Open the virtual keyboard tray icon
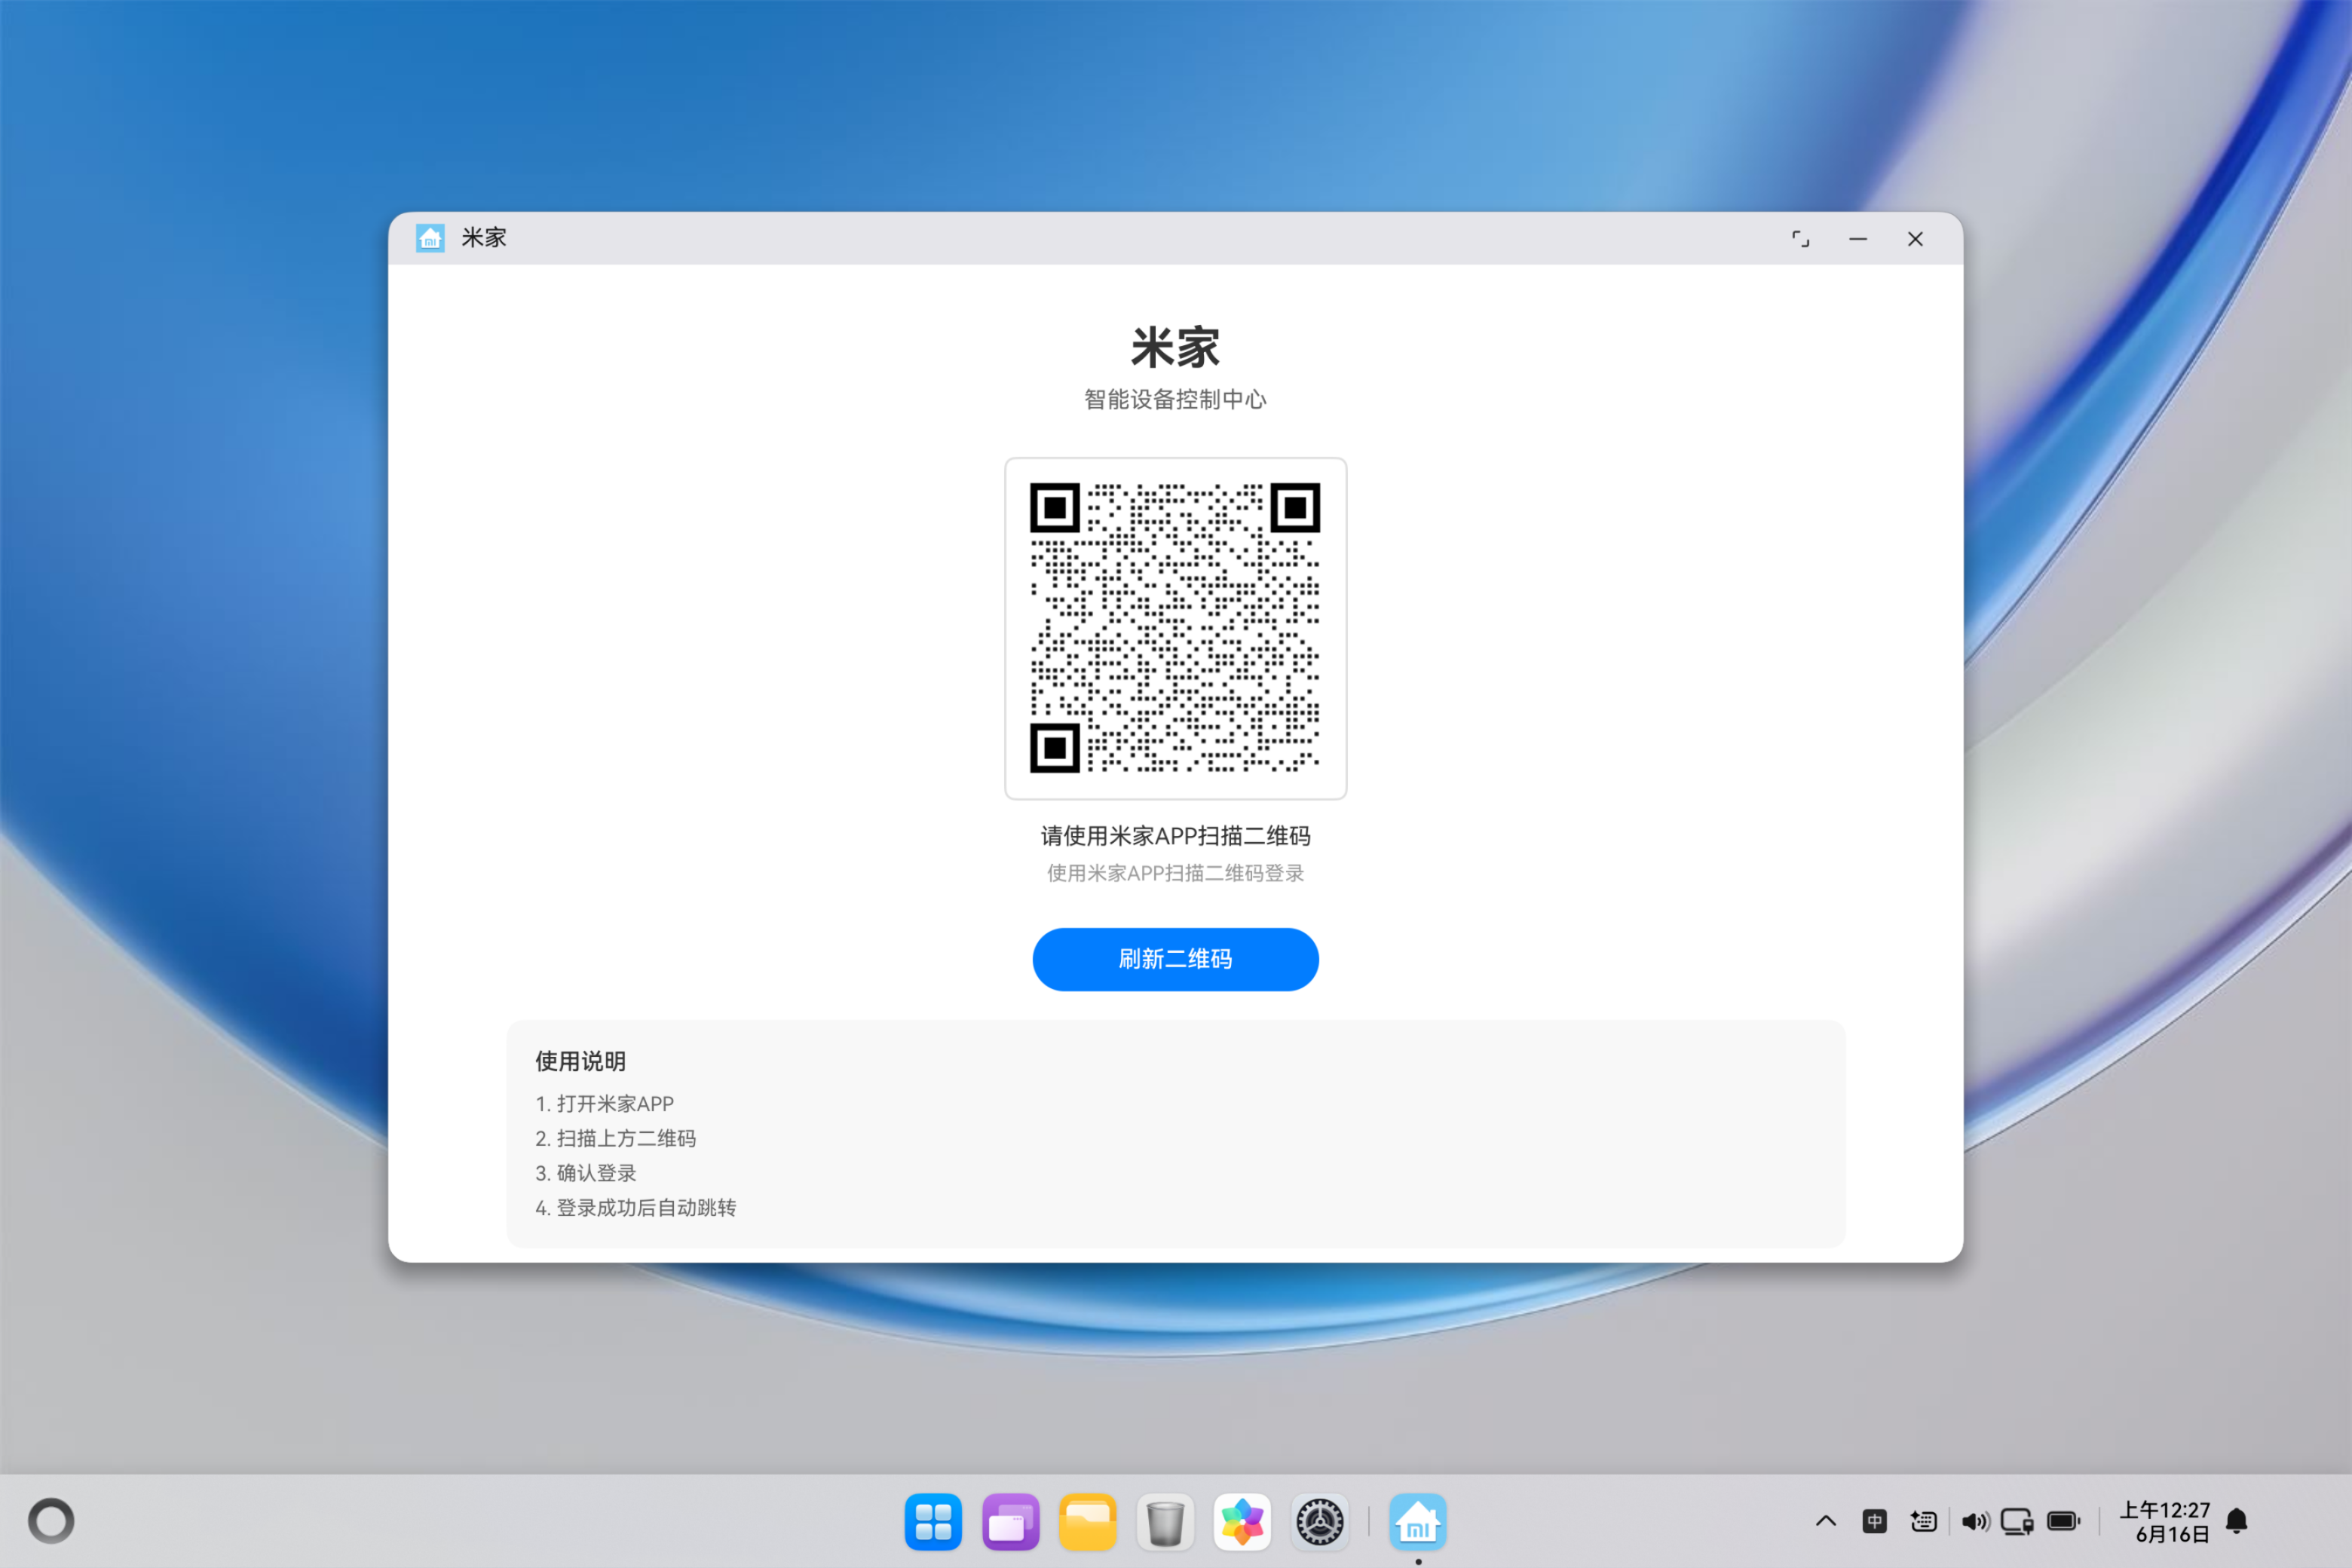2352x1568 pixels. click(x=1924, y=1521)
